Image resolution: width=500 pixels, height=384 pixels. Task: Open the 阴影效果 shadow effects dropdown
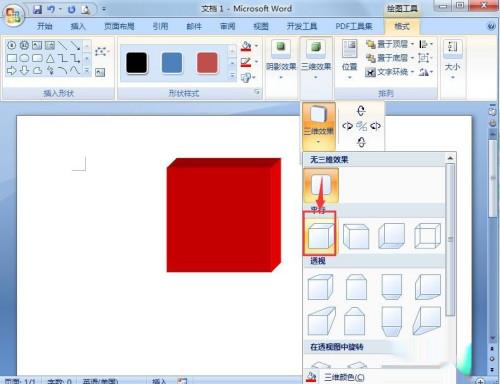281,60
